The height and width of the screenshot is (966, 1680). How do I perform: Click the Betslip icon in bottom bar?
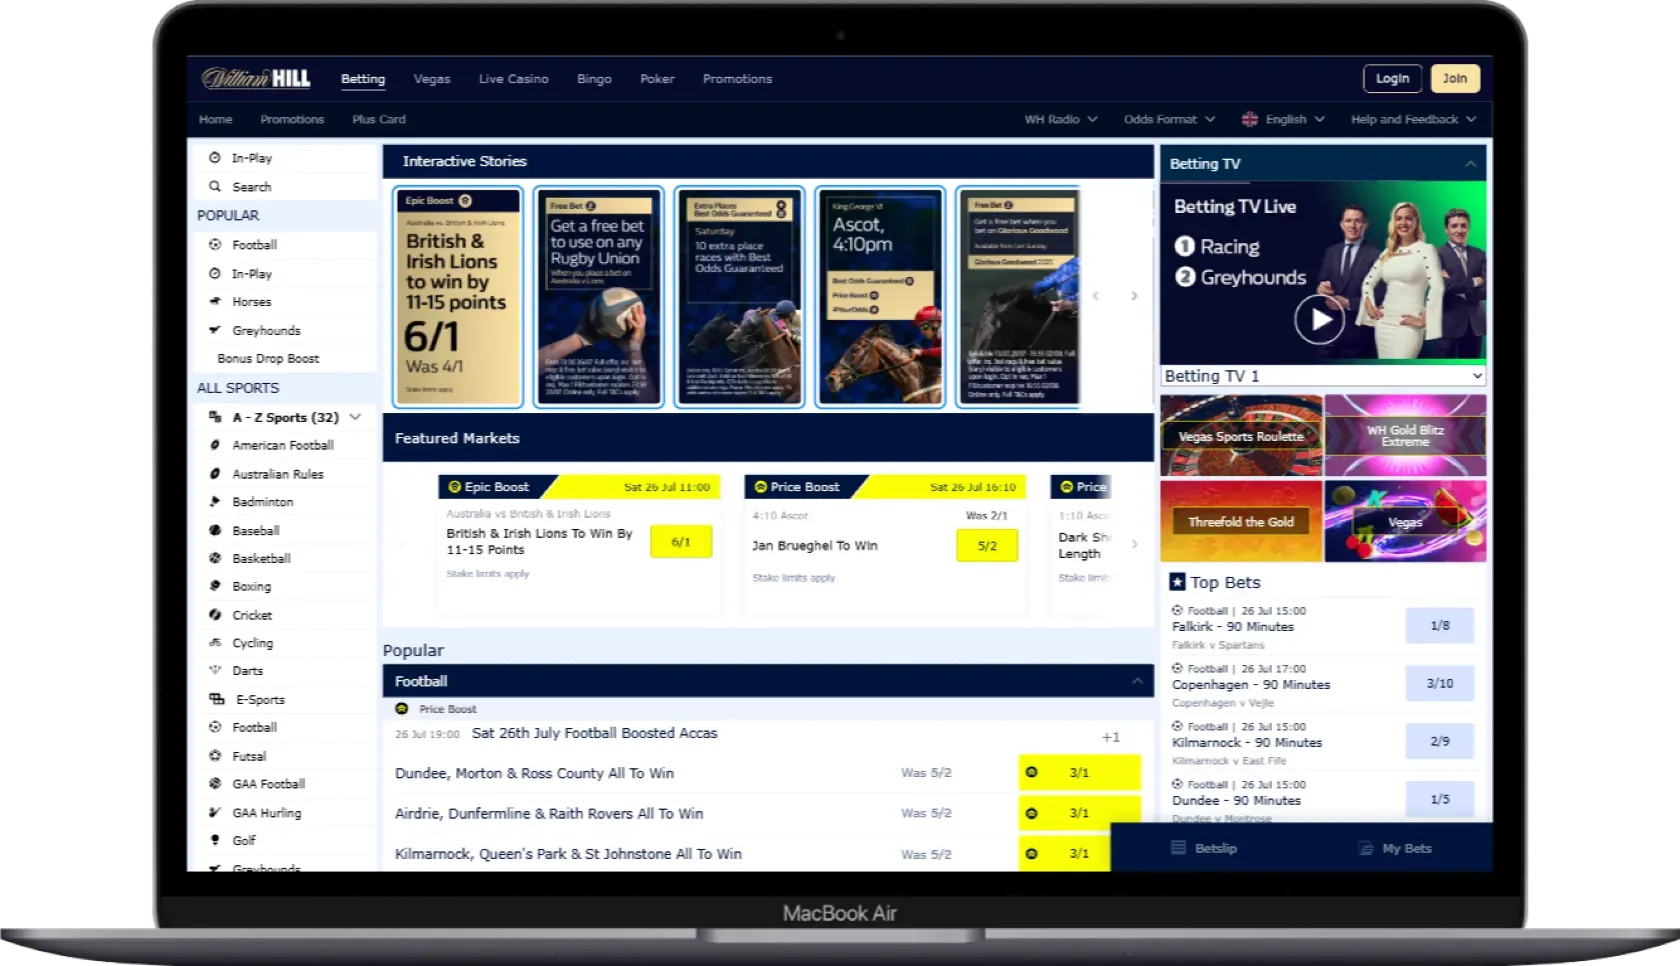[x=1178, y=848]
